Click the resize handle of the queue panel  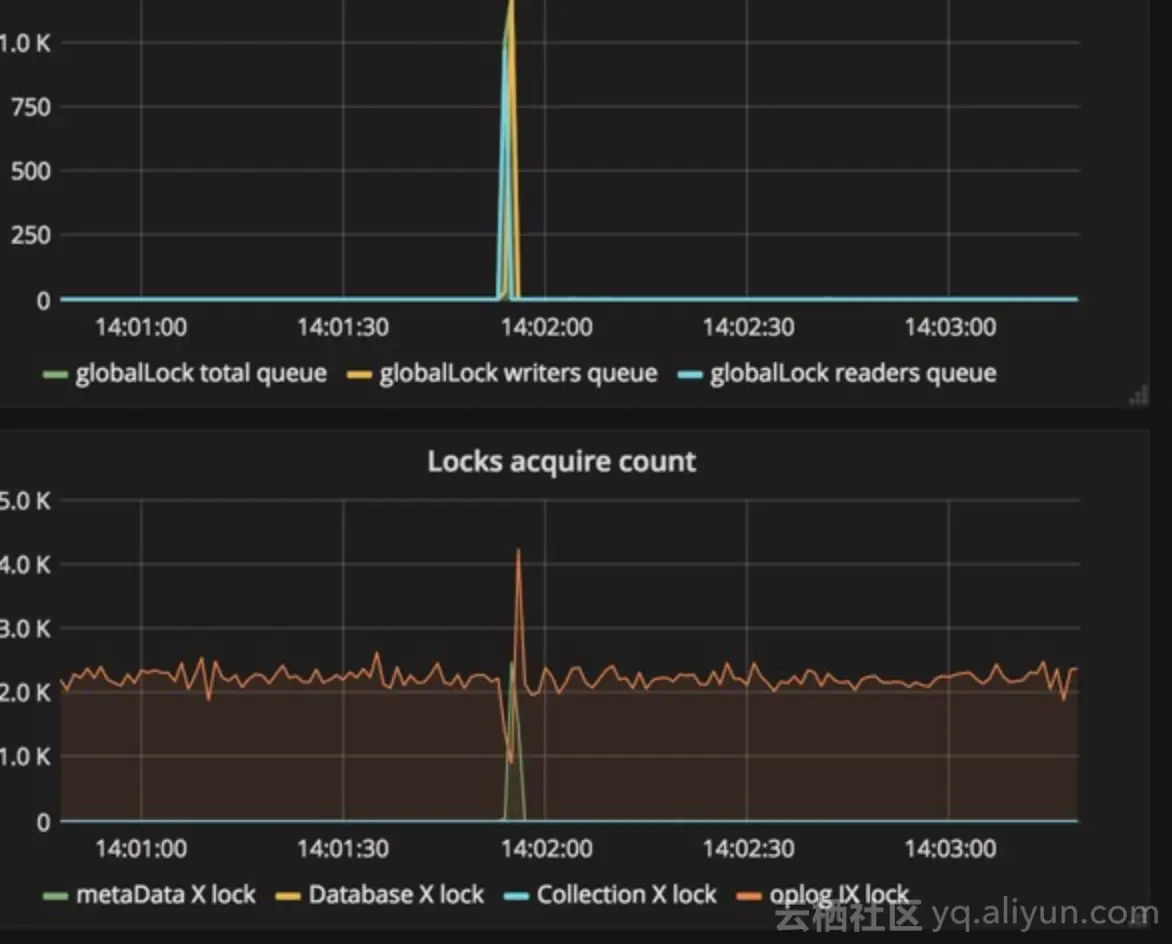point(1138,396)
